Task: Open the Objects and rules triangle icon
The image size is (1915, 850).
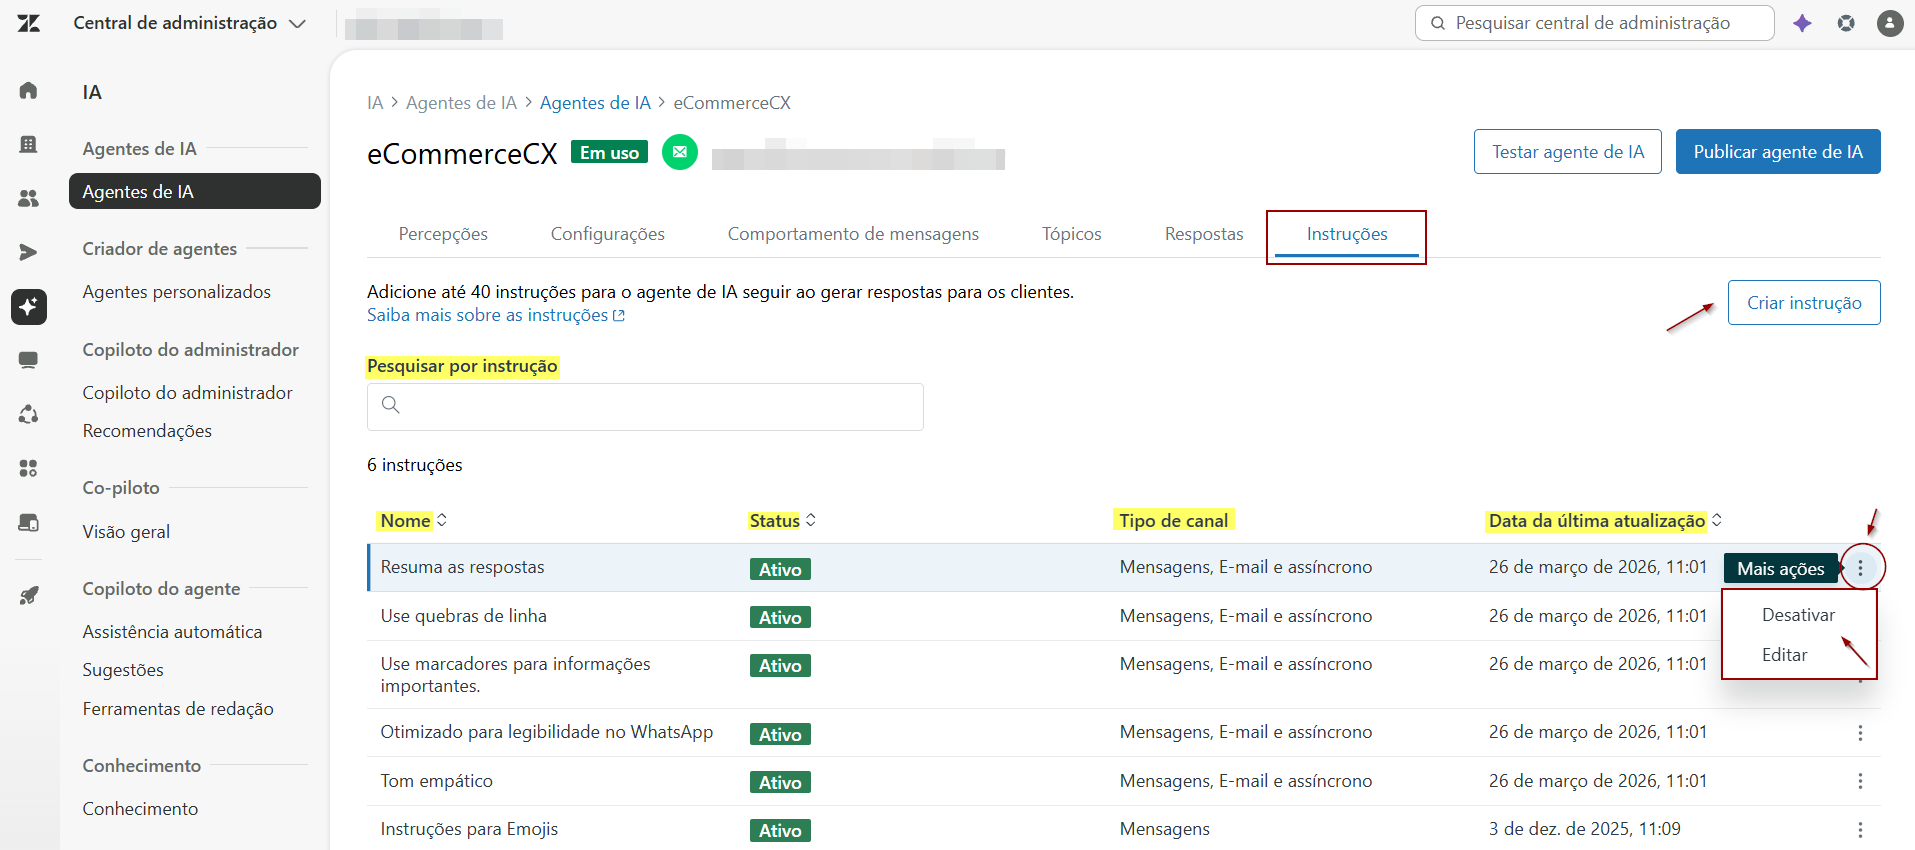Action: click(29, 414)
